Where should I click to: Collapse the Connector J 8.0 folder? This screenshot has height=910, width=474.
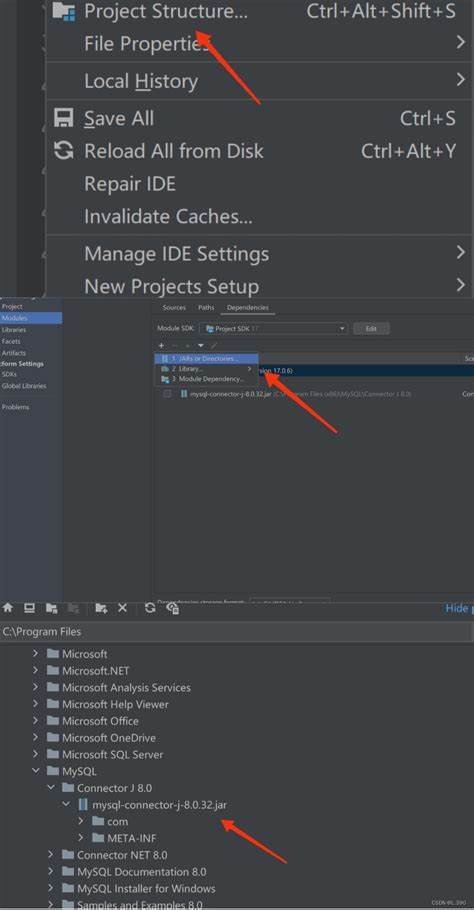(x=51, y=788)
